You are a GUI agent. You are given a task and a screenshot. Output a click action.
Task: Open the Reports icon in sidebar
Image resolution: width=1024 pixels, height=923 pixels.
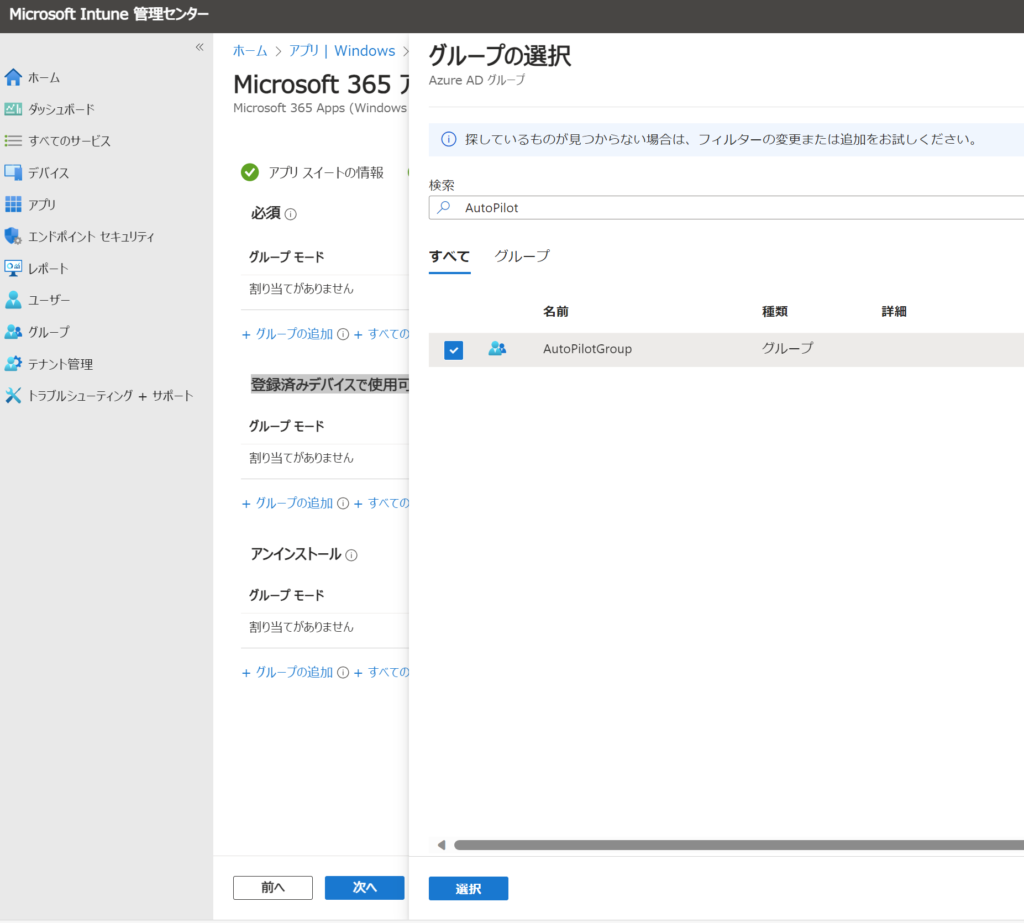tap(13, 268)
